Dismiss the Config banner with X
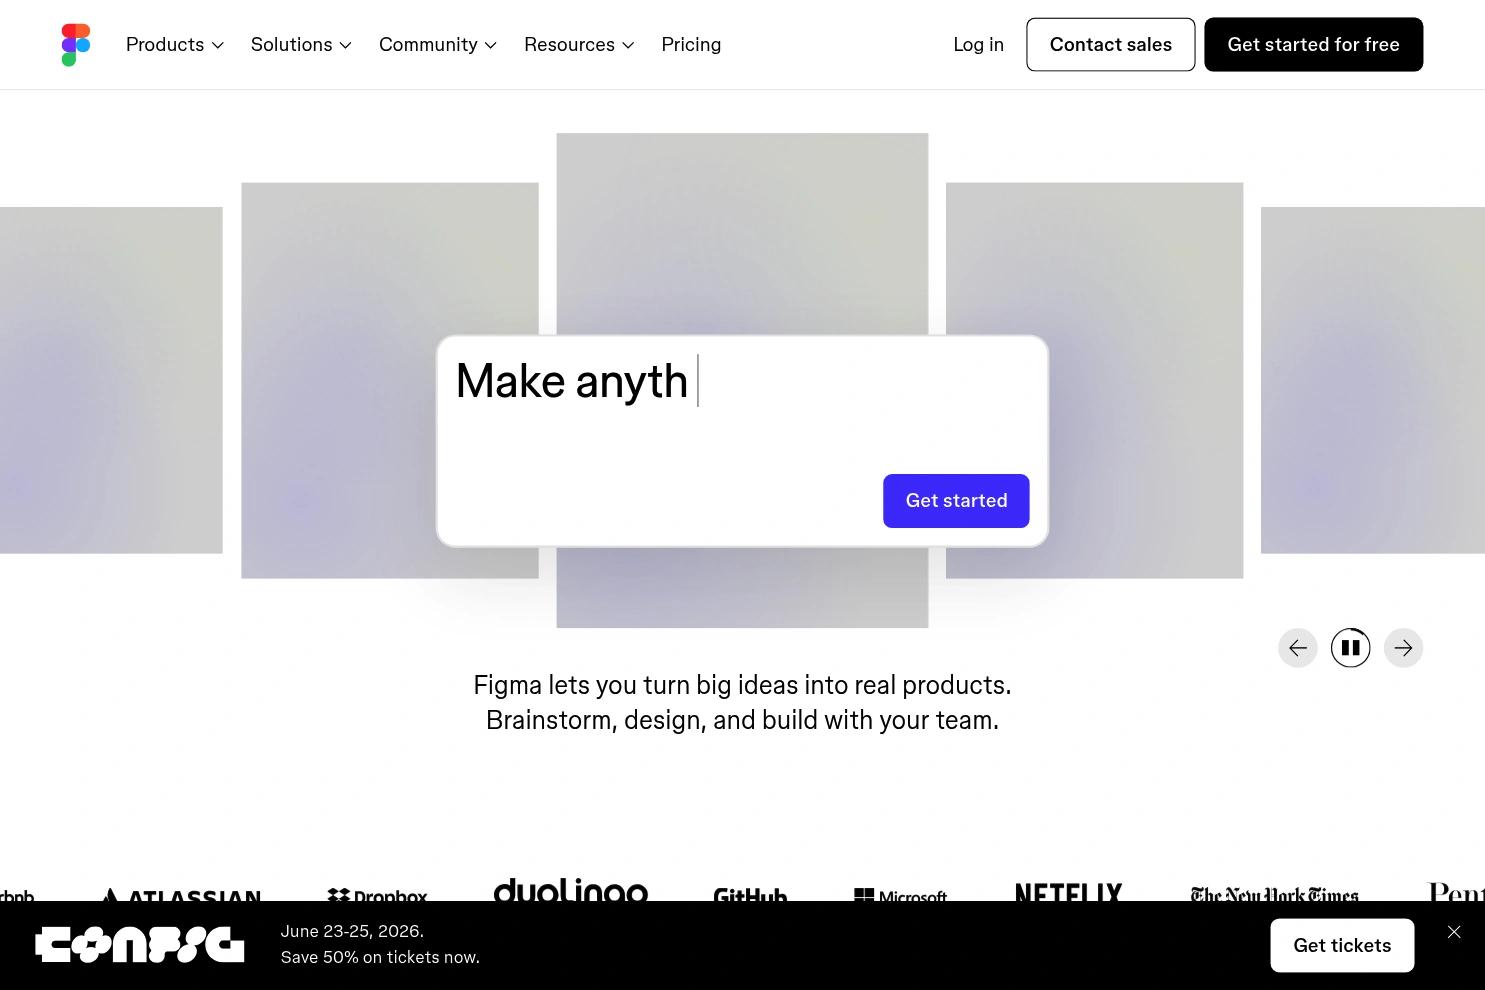Screen dimensions: 1485x990 click(x=1453, y=932)
